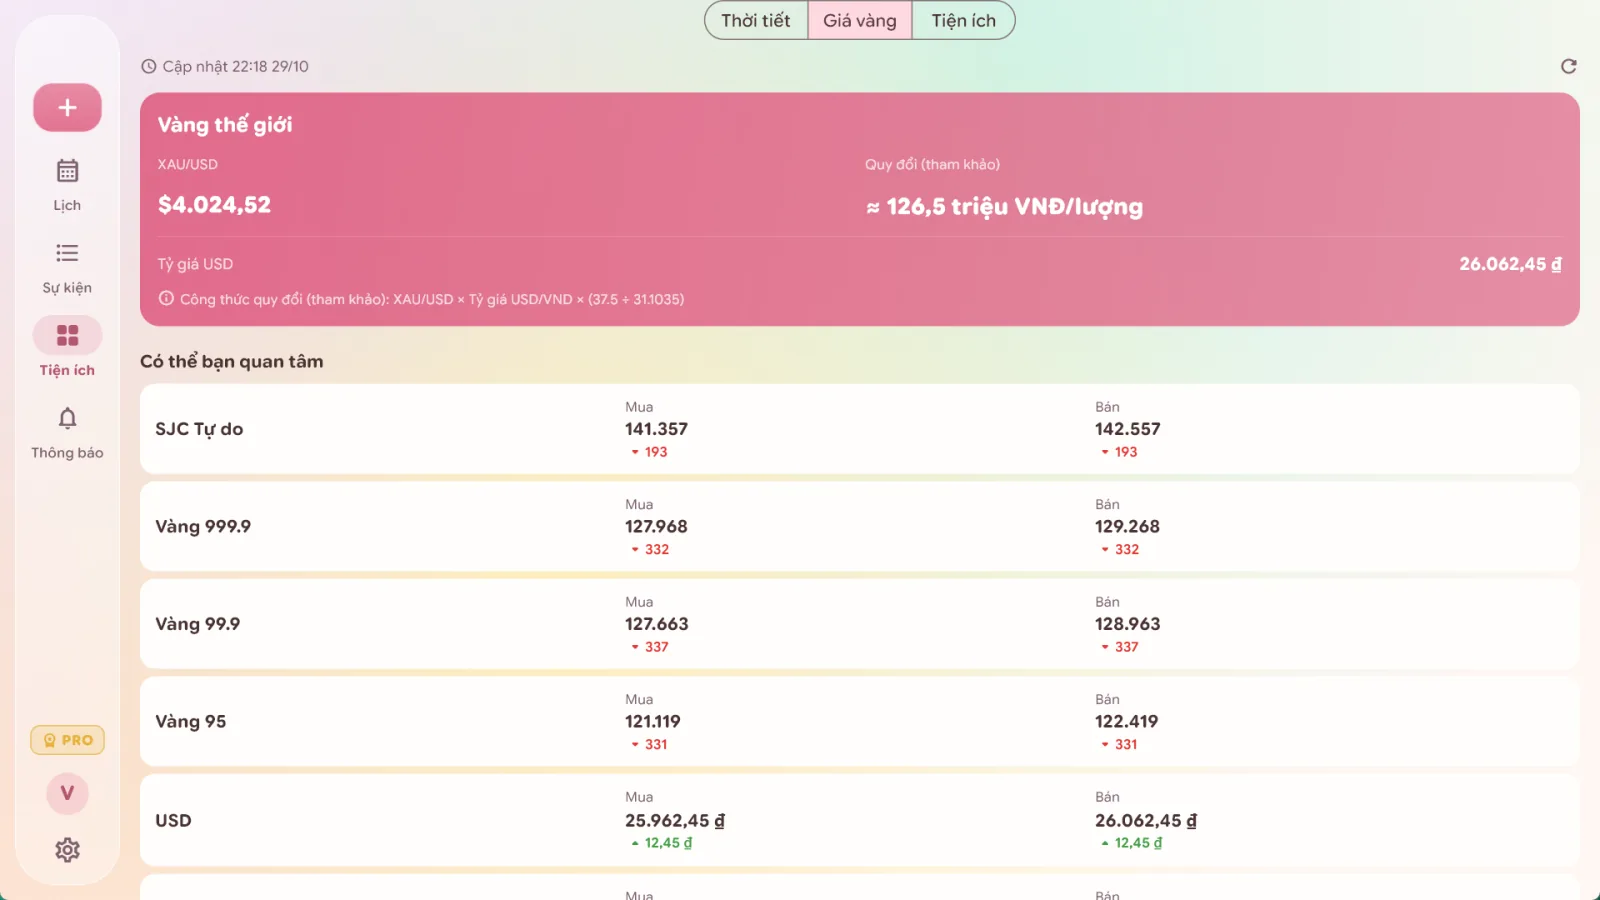
Task: Click SJC Tự do buy price 141.357
Action: (x=656, y=429)
